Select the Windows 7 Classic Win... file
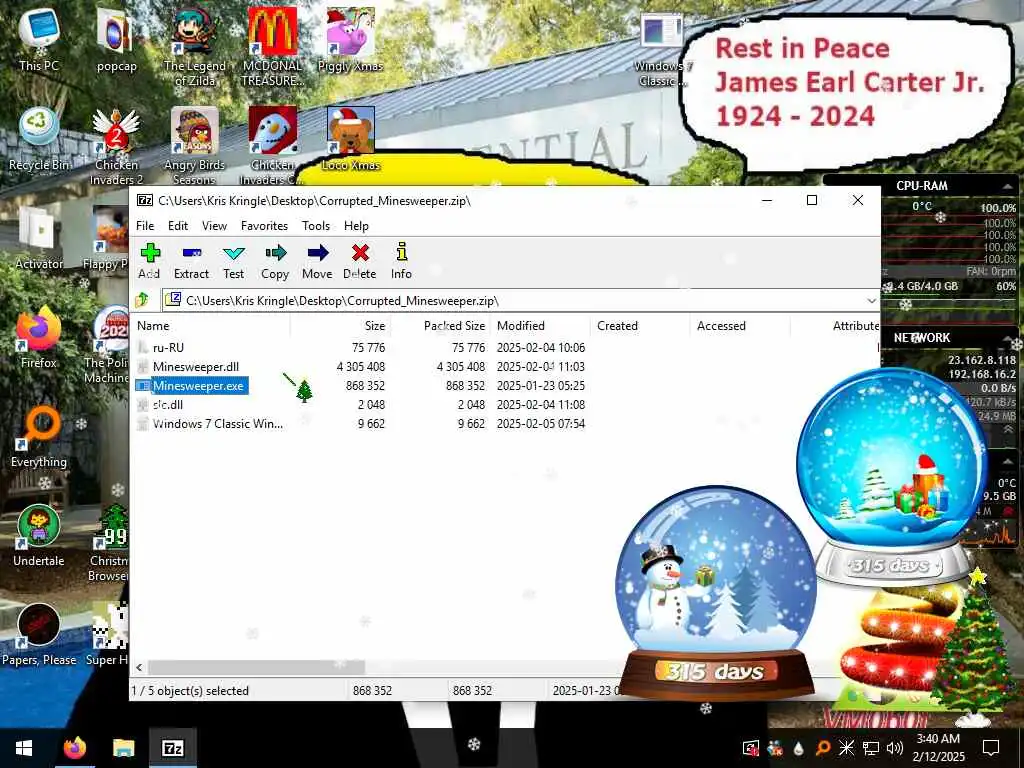 217,424
